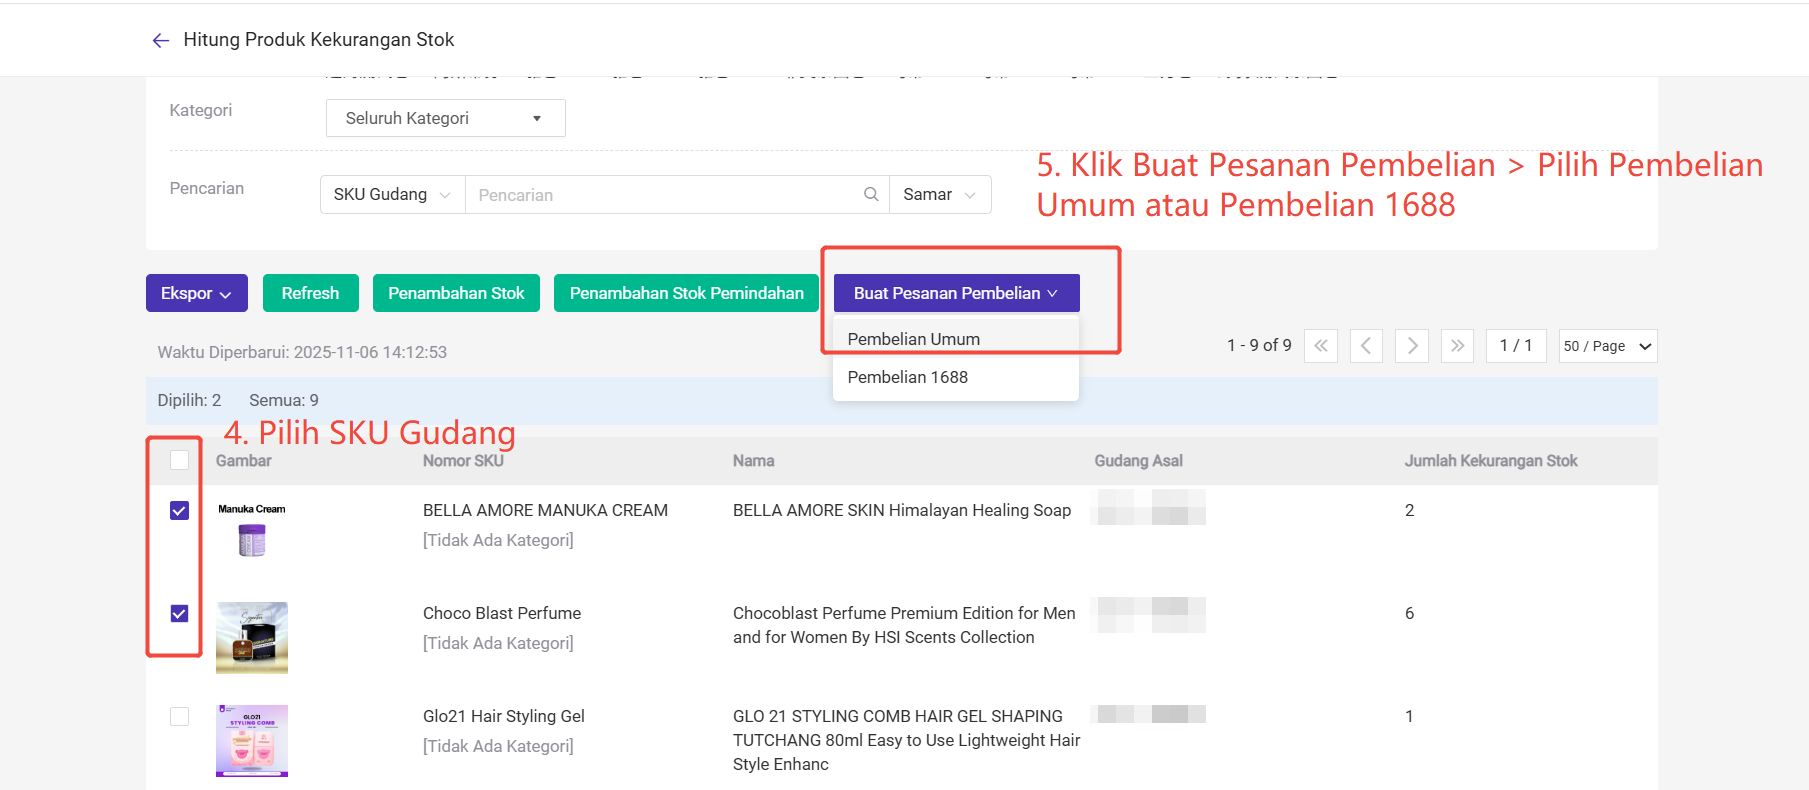Go to the next page
This screenshot has height=790, width=1809.
(1412, 346)
